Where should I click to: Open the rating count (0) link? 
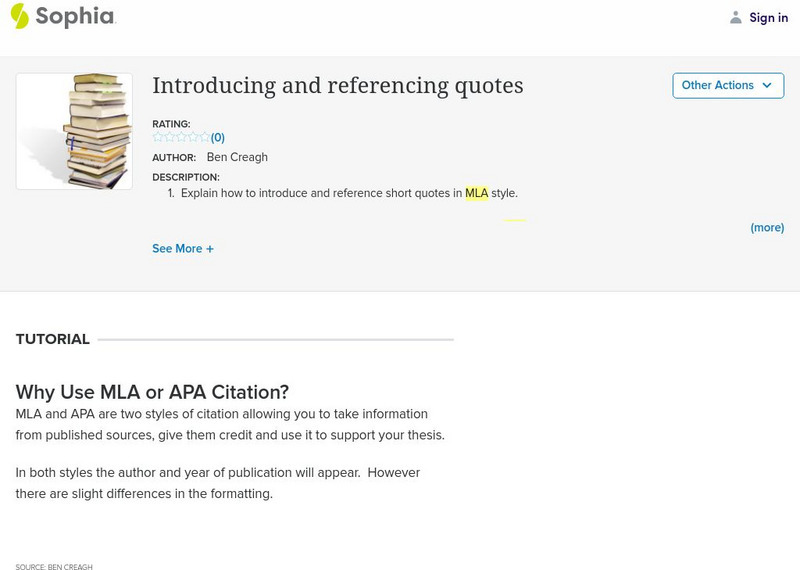218,138
